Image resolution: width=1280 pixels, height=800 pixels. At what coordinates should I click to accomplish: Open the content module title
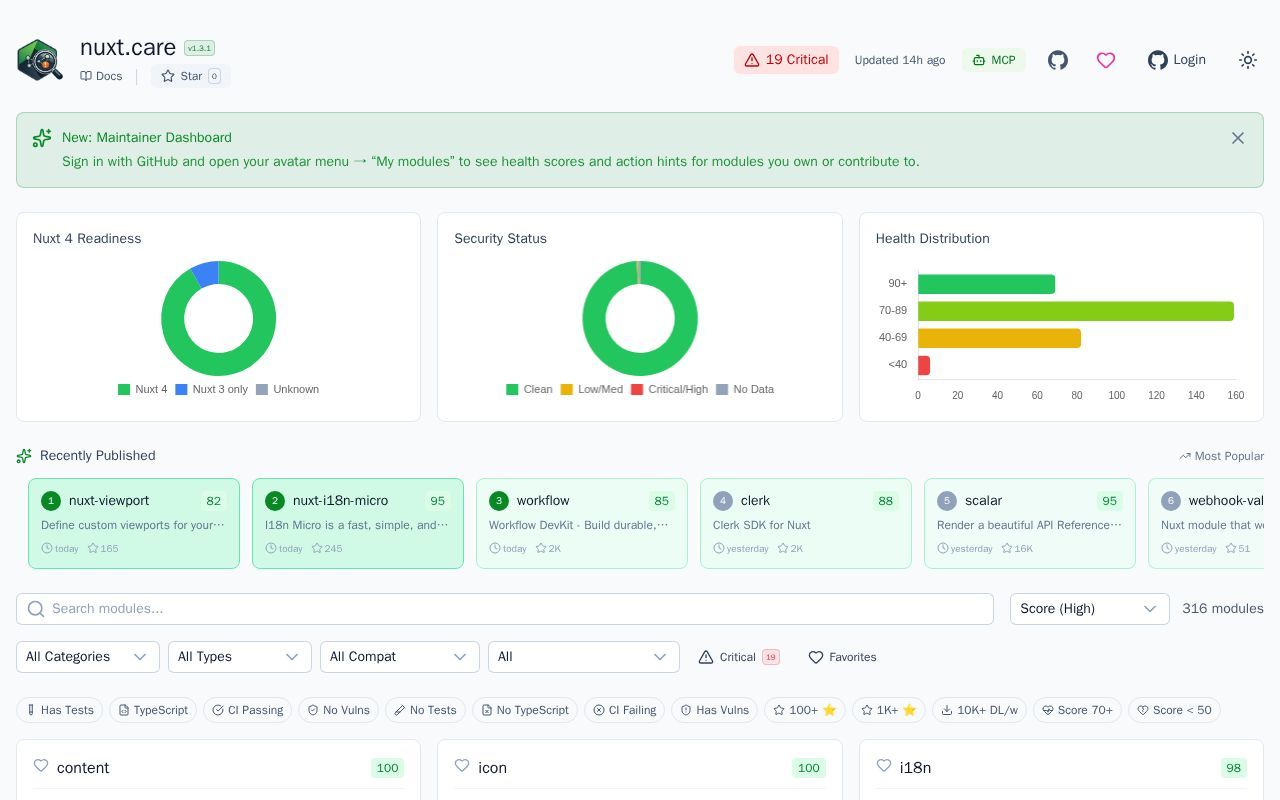83,768
